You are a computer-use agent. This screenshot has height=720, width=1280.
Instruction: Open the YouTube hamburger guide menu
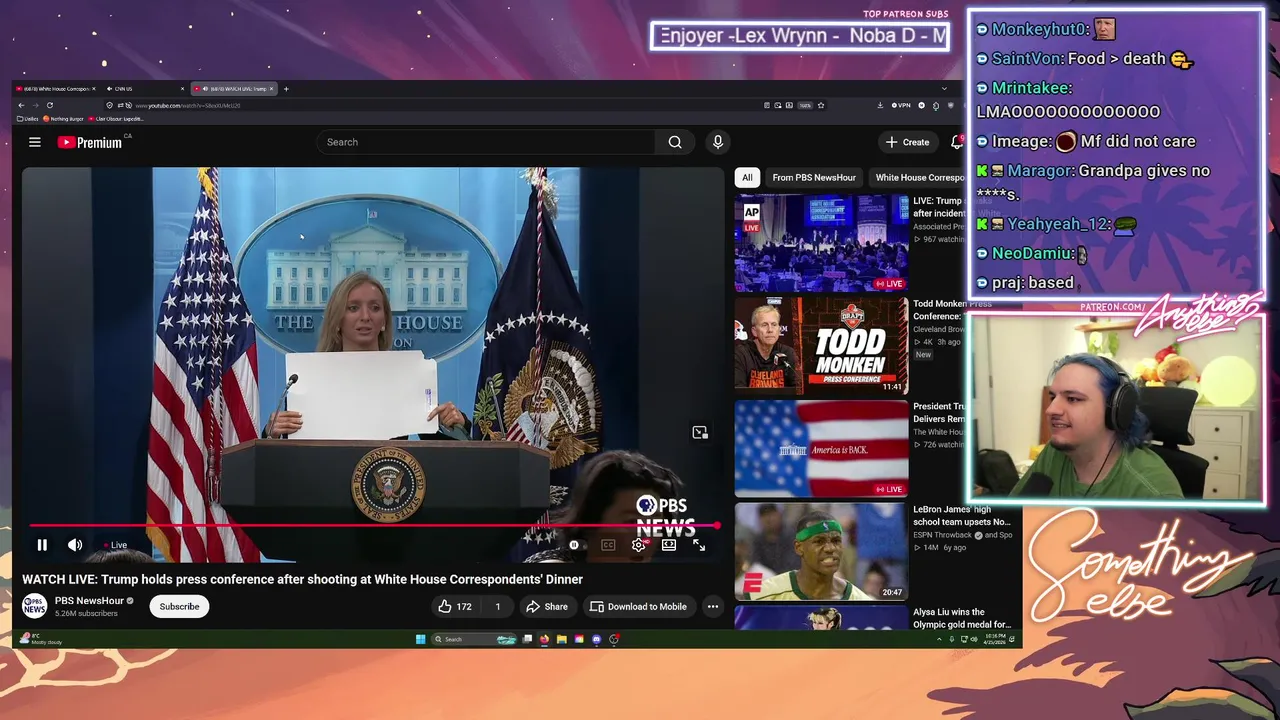pos(35,142)
